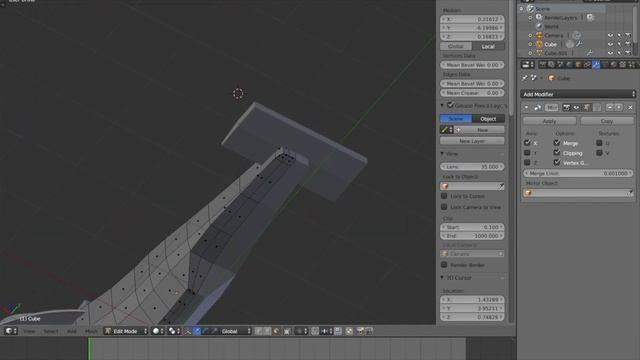
Task: Toggle Camera visibility eye in outliner
Action: (610, 36)
